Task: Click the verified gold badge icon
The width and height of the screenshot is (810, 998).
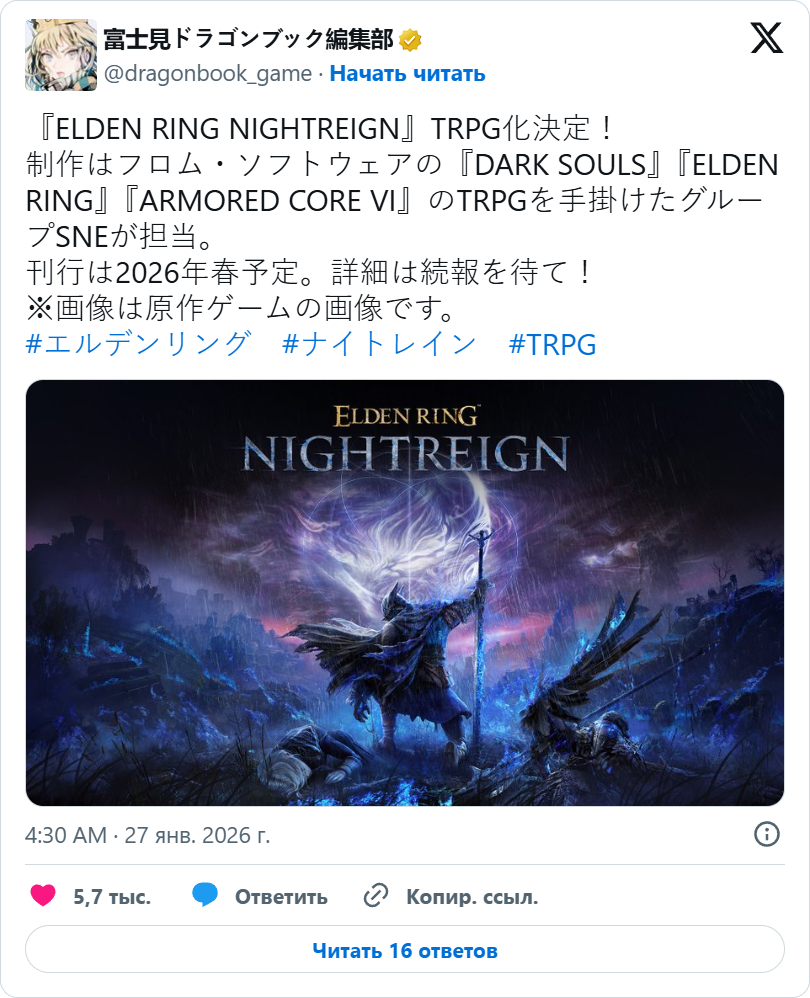Action: 410,40
